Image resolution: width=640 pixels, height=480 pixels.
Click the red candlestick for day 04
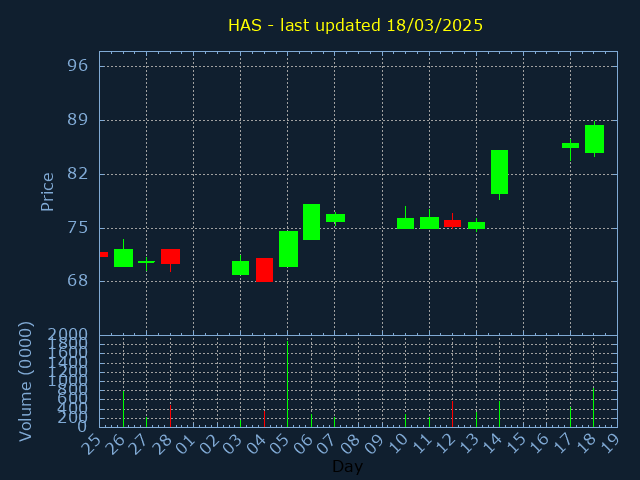click(264, 270)
